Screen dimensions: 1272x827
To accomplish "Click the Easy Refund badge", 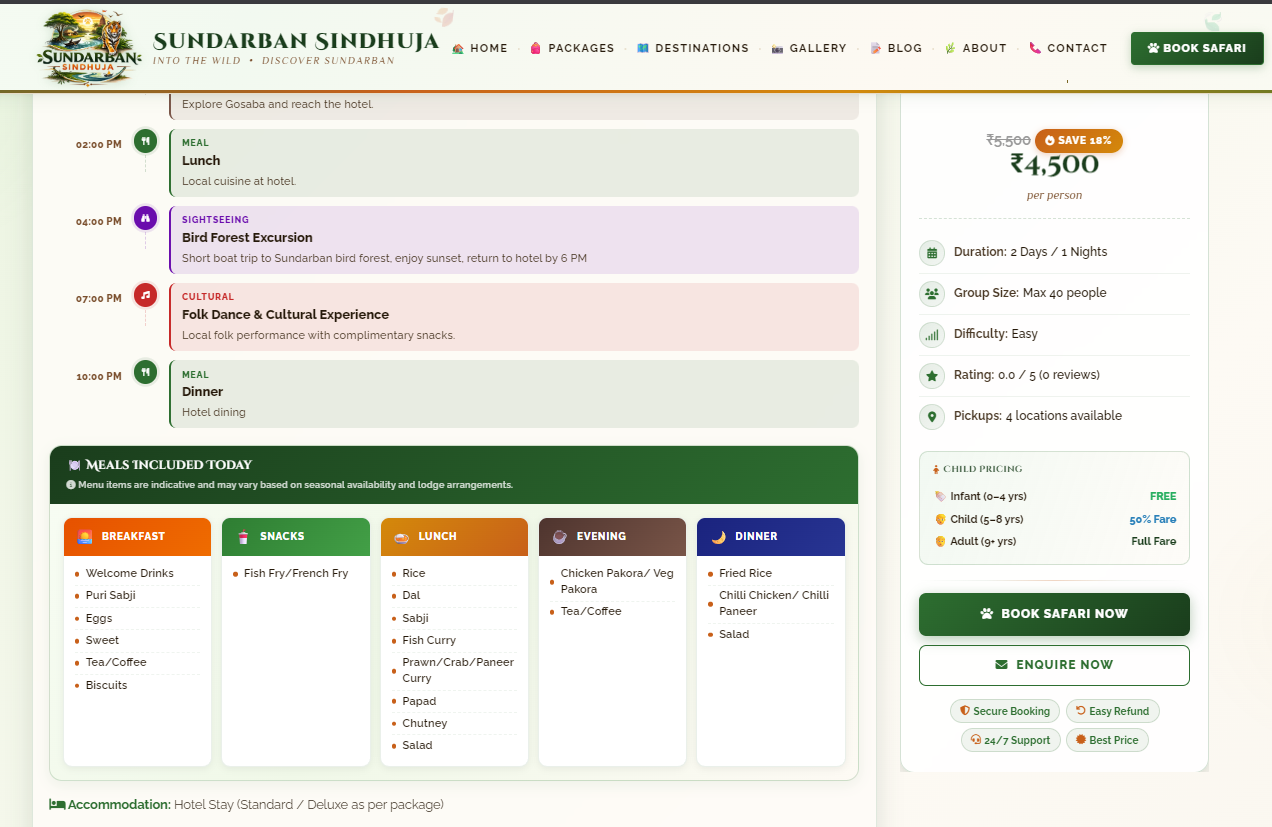I will 1113,711.
